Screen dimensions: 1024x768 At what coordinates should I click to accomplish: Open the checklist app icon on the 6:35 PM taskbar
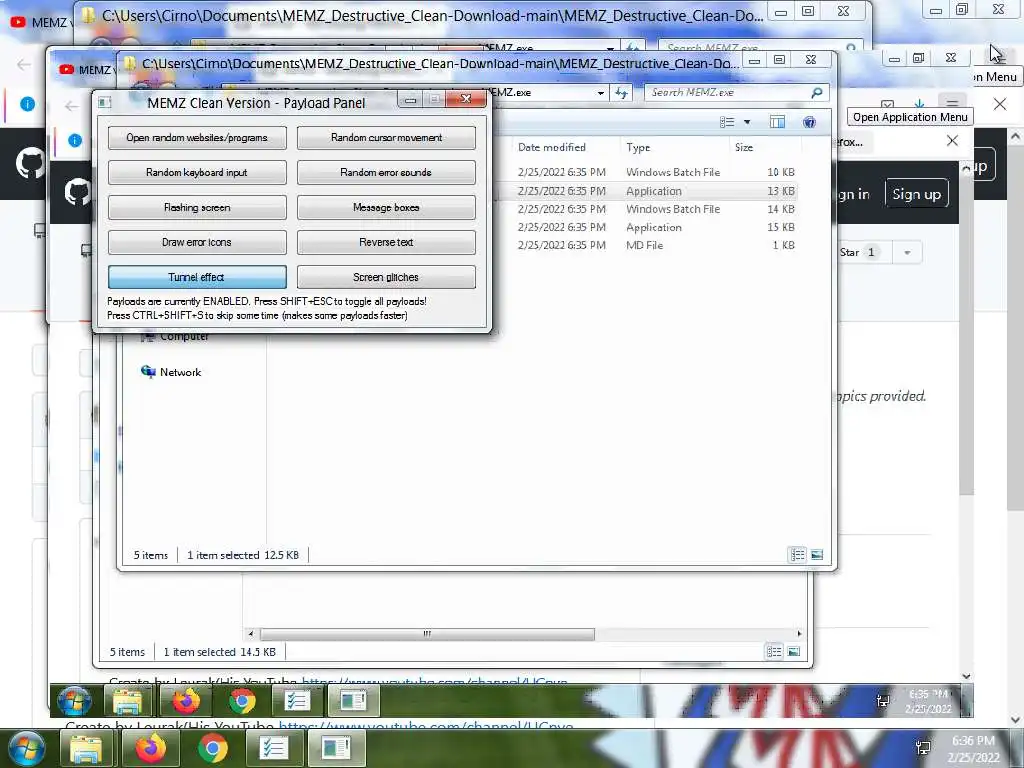296,702
